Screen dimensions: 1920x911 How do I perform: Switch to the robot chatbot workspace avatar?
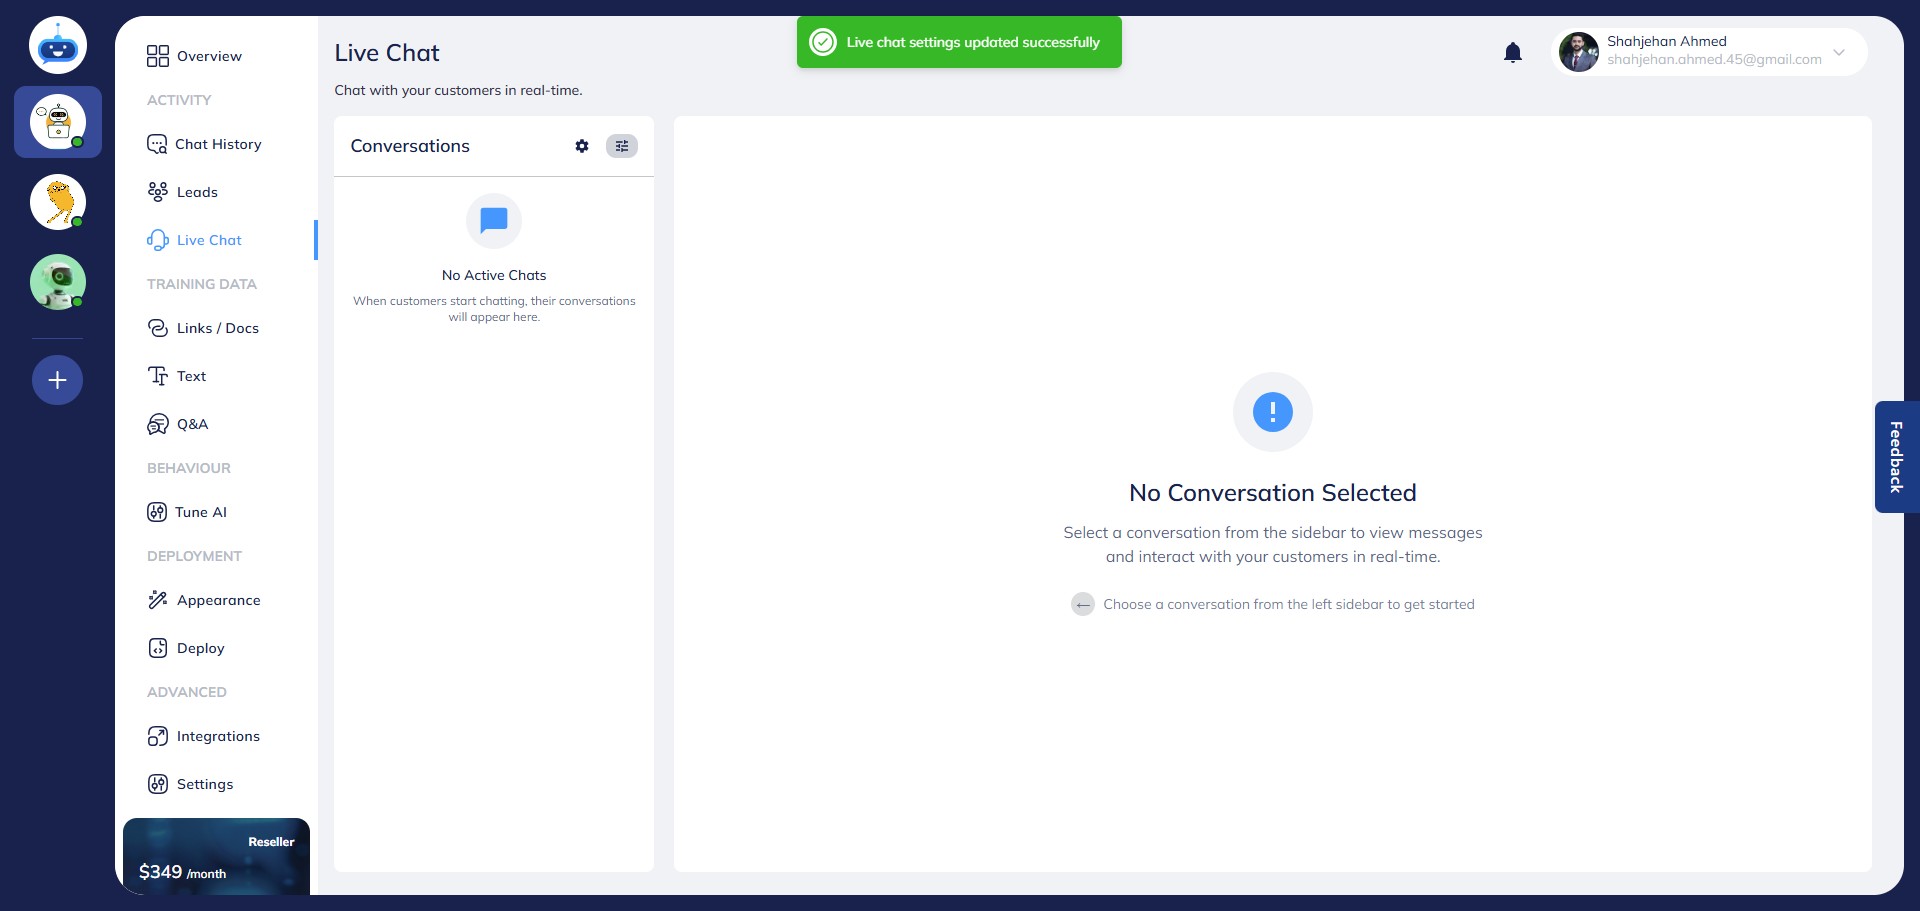coord(57,122)
